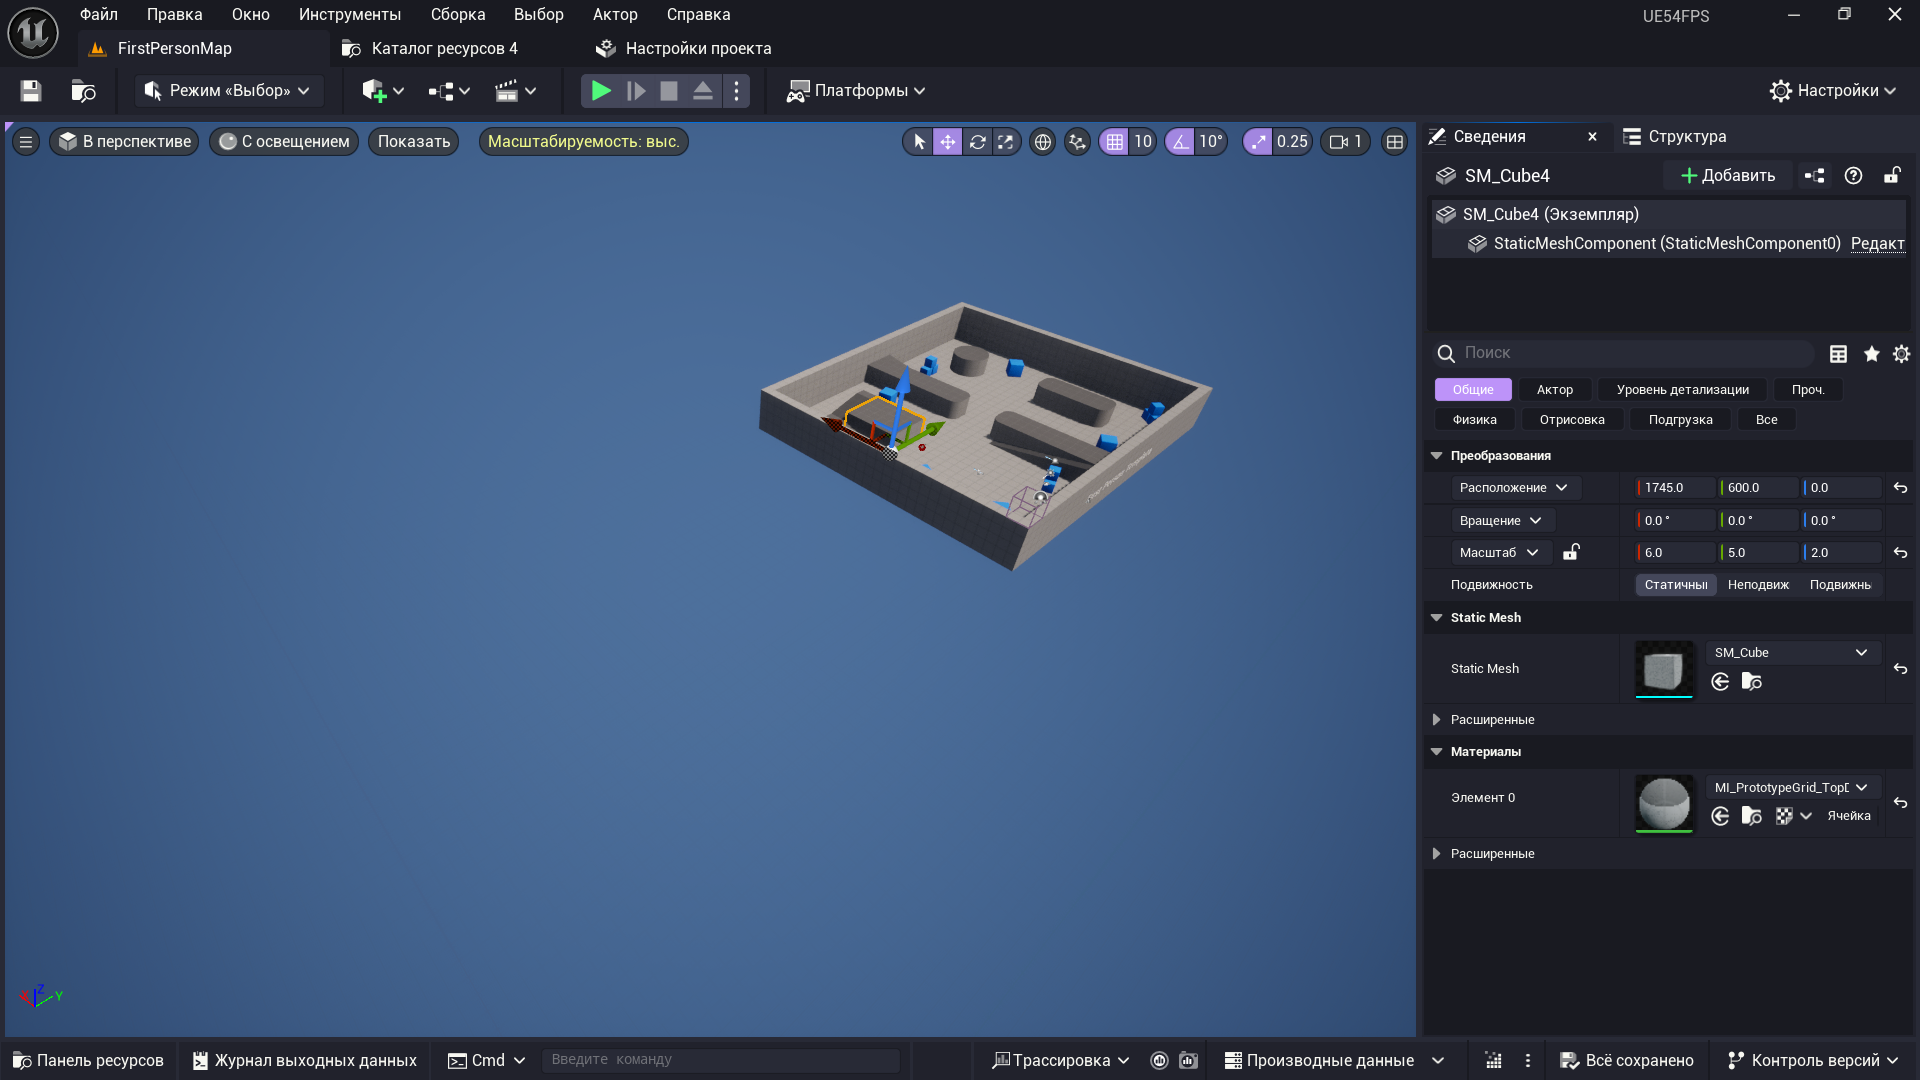
Task: Save the current level with floppy icon
Action: point(31,91)
